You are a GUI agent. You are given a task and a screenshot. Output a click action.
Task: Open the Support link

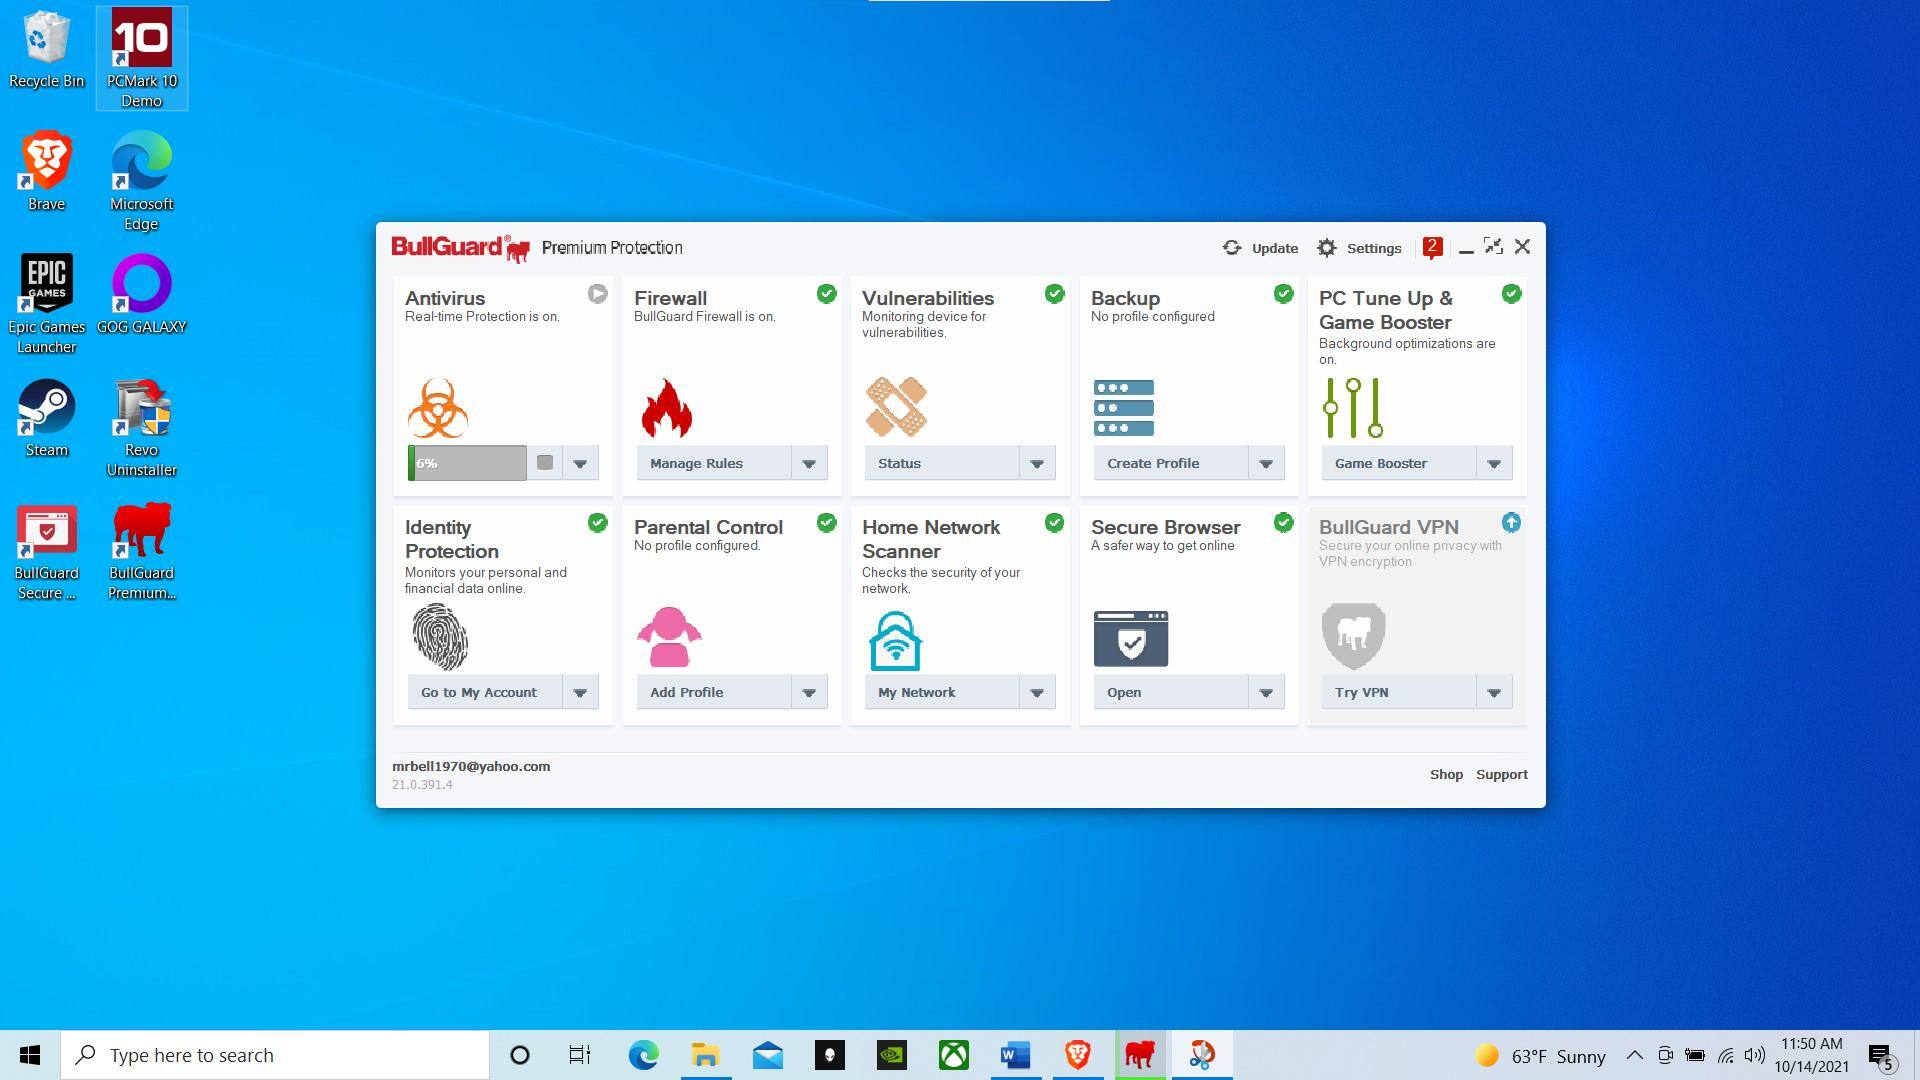tap(1501, 775)
